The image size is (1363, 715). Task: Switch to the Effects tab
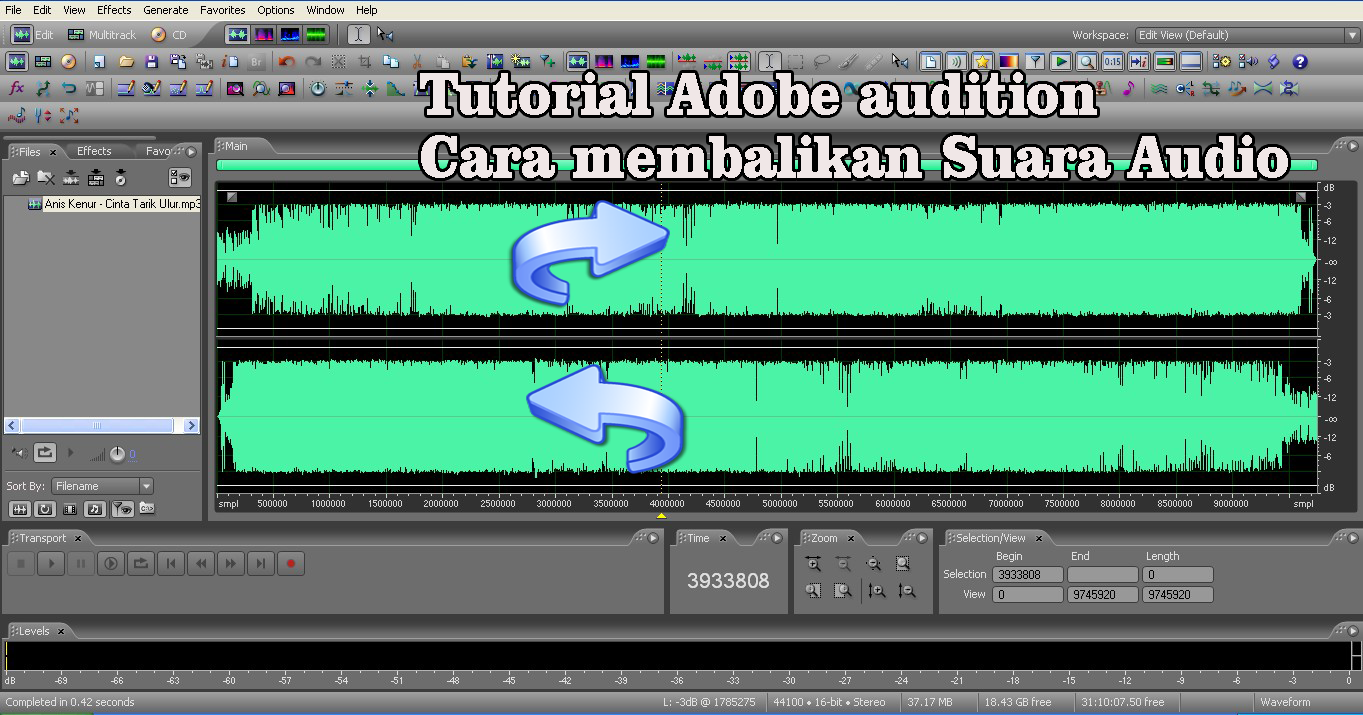coord(94,151)
